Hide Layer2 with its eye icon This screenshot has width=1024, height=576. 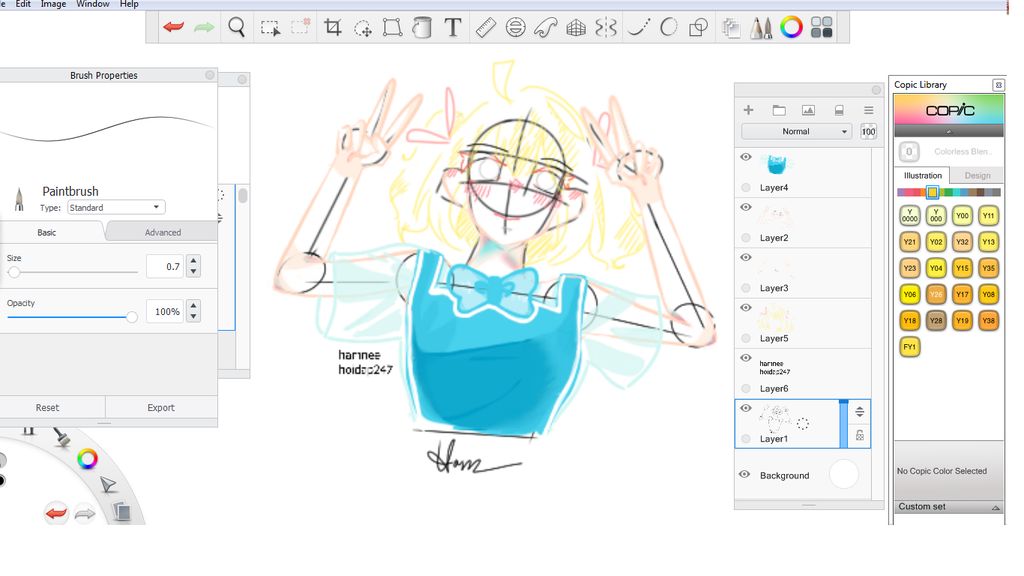point(746,207)
